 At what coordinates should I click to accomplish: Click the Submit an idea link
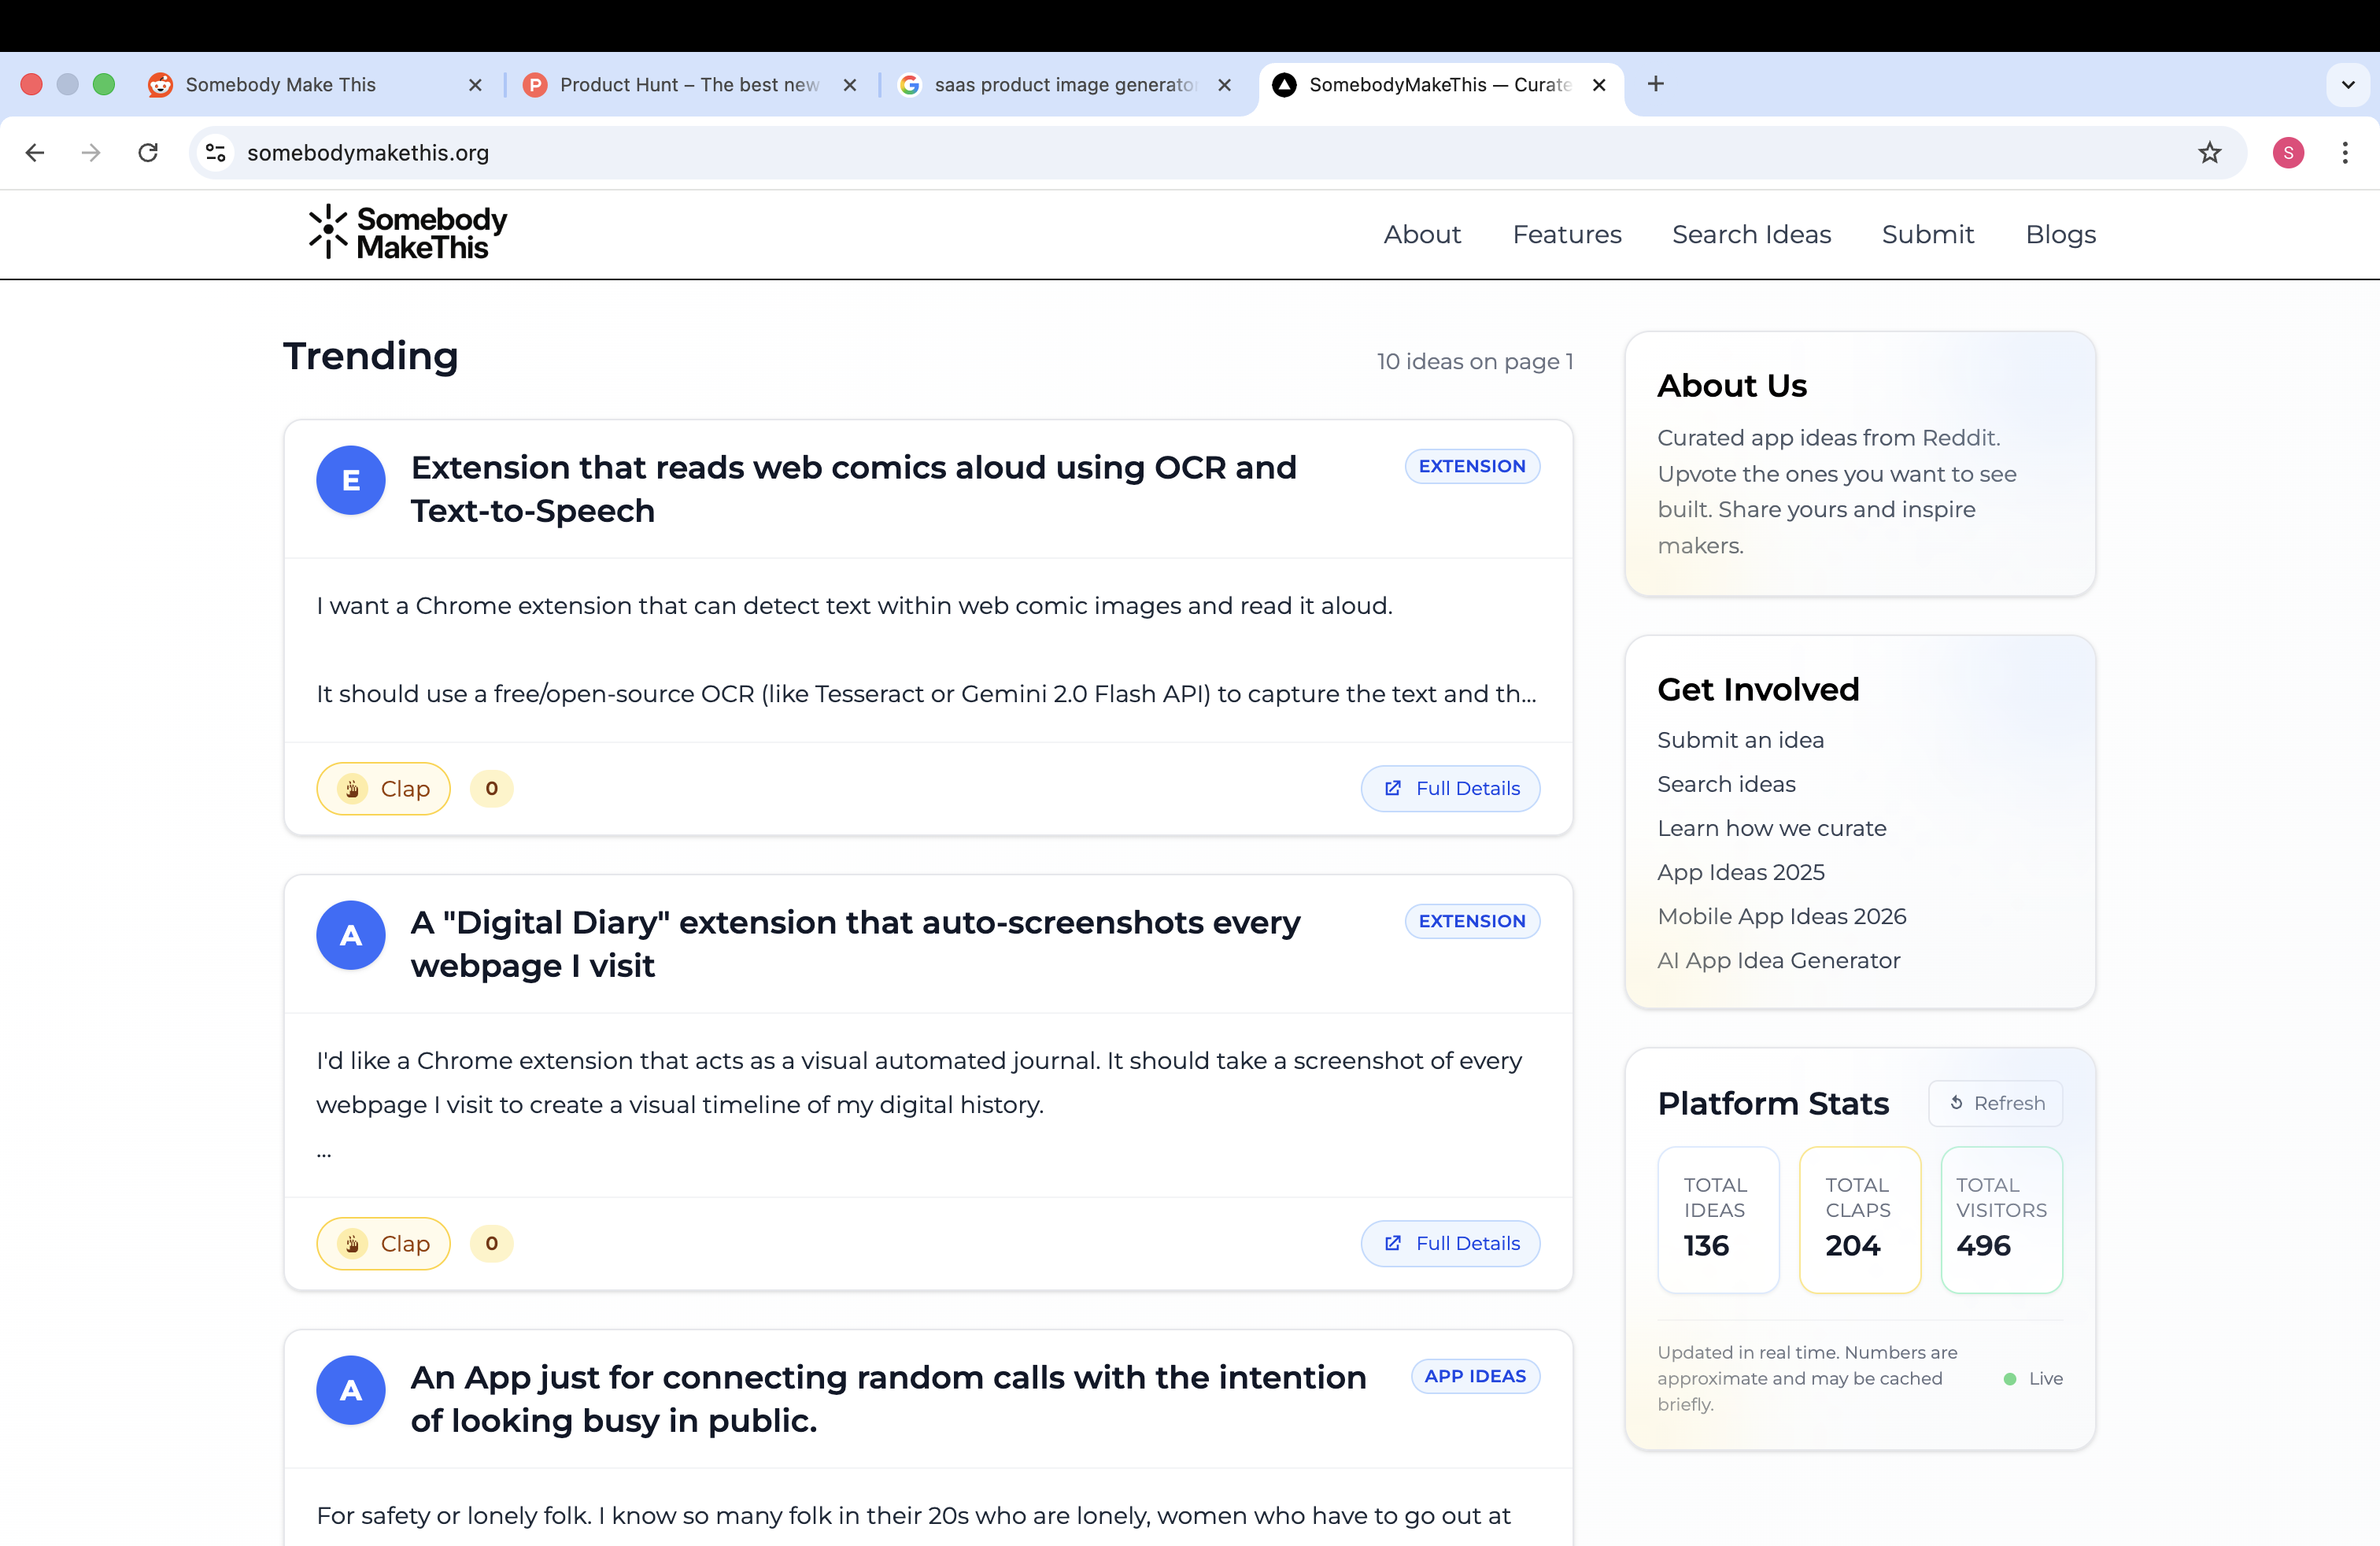pyautogui.click(x=1740, y=739)
